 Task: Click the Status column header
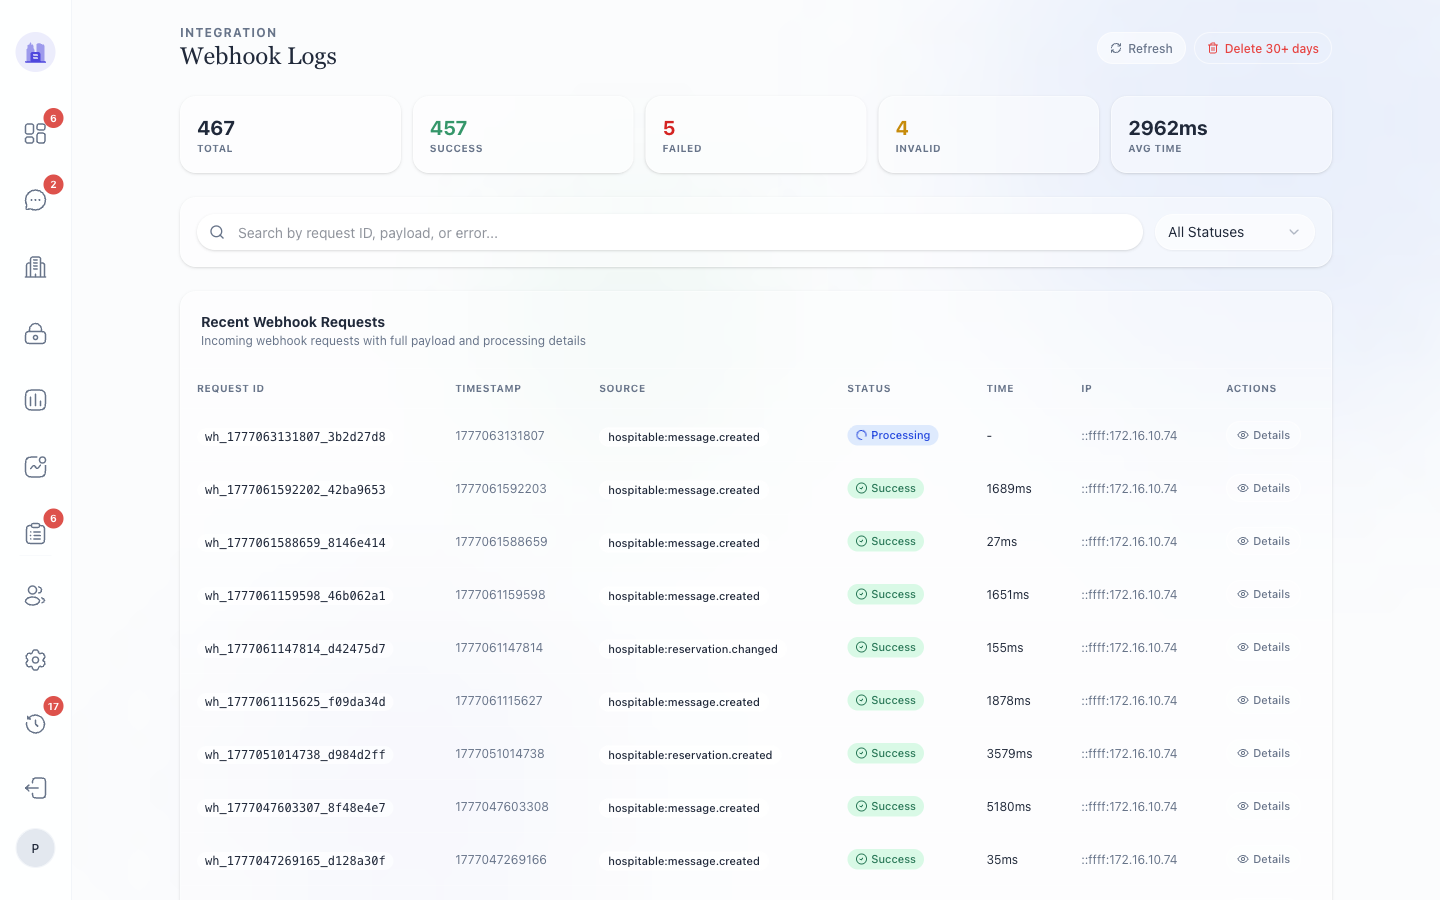pos(869,388)
